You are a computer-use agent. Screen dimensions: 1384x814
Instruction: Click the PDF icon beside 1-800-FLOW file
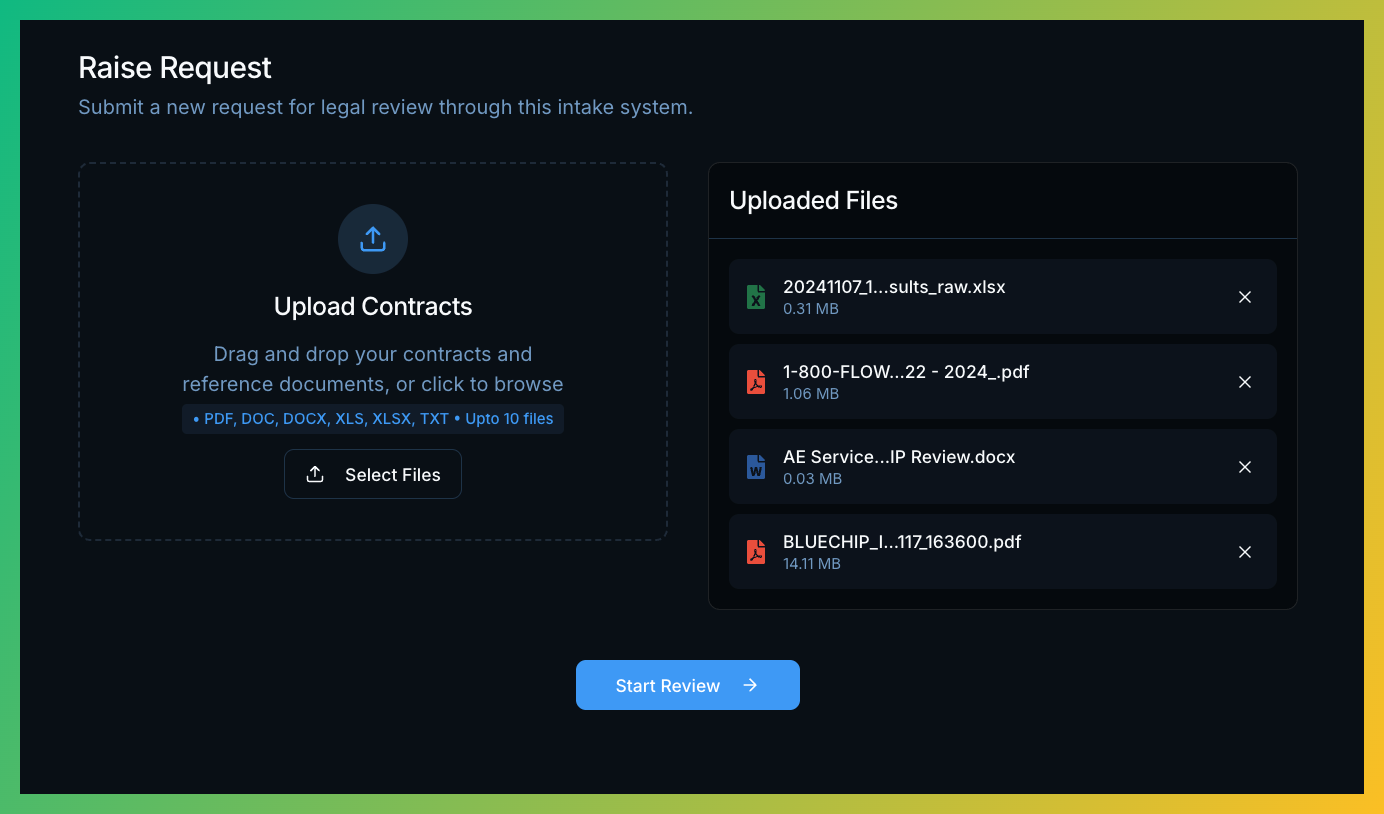pyautogui.click(x=756, y=382)
